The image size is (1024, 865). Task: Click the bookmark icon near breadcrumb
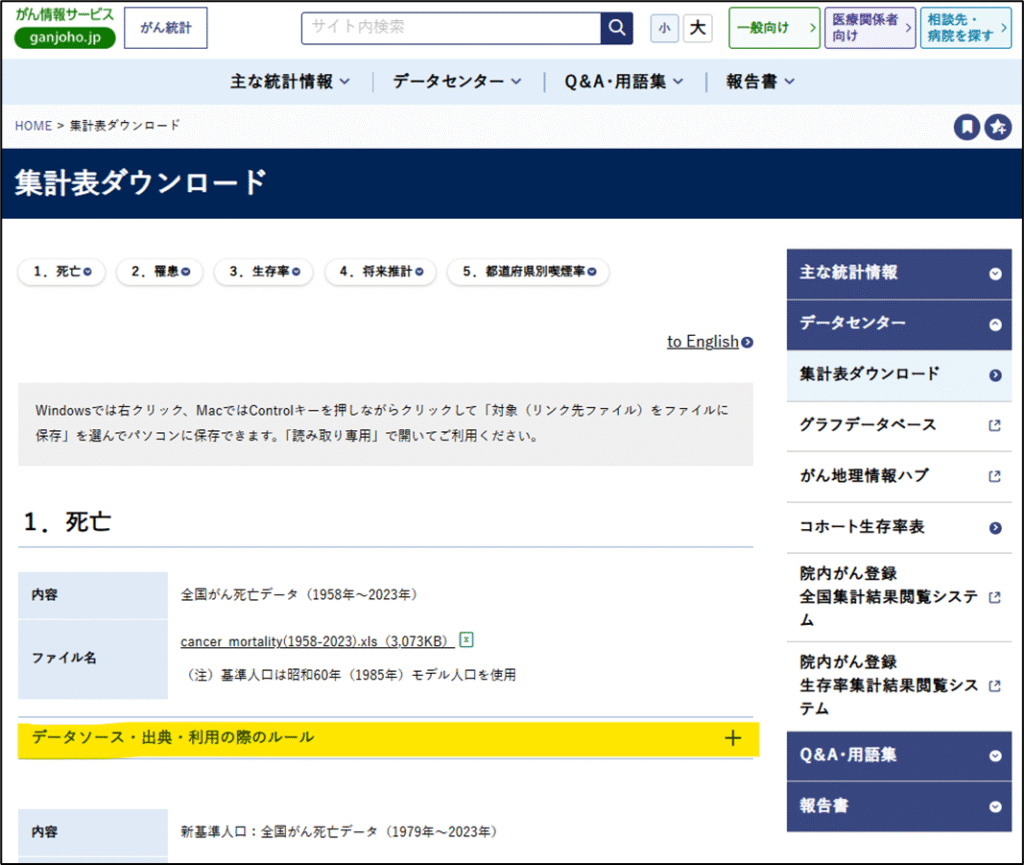click(x=966, y=127)
